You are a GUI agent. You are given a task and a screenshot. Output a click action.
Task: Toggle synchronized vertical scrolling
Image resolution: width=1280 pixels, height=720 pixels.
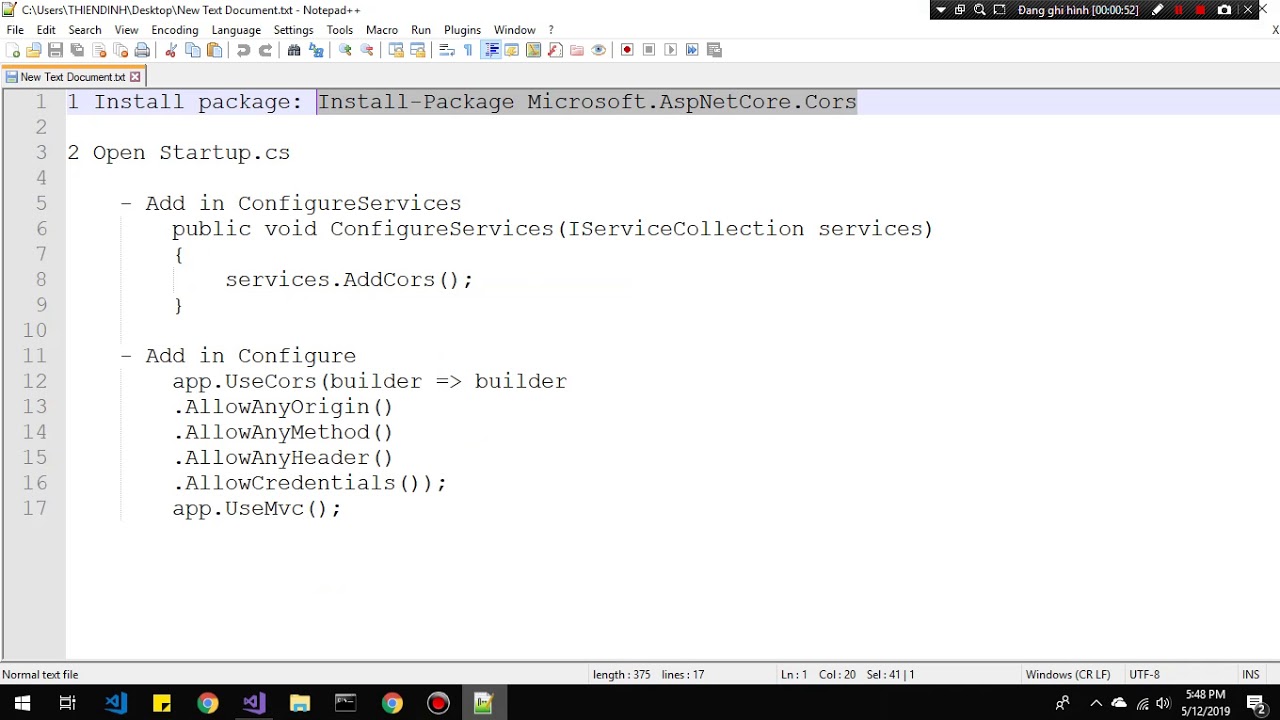click(396, 50)
